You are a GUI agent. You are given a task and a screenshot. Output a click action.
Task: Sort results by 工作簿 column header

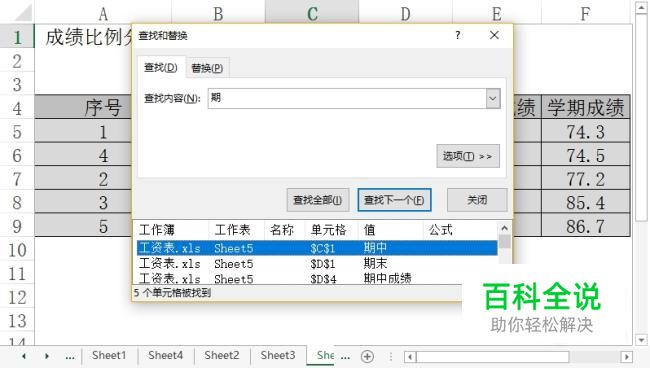[171, 230]
